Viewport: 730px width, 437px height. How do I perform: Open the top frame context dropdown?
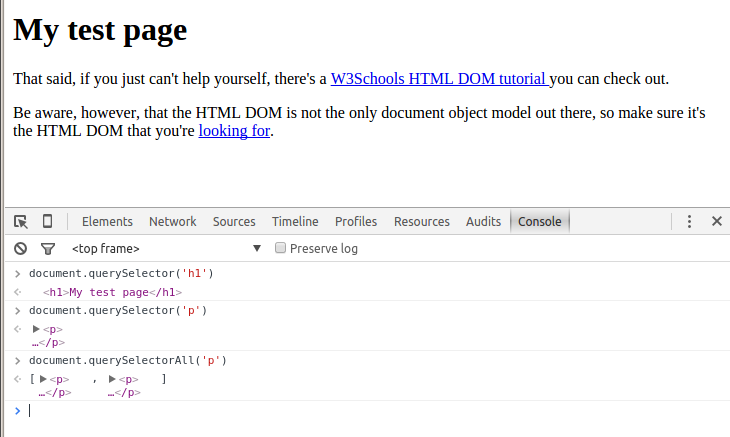coord(165,248)
